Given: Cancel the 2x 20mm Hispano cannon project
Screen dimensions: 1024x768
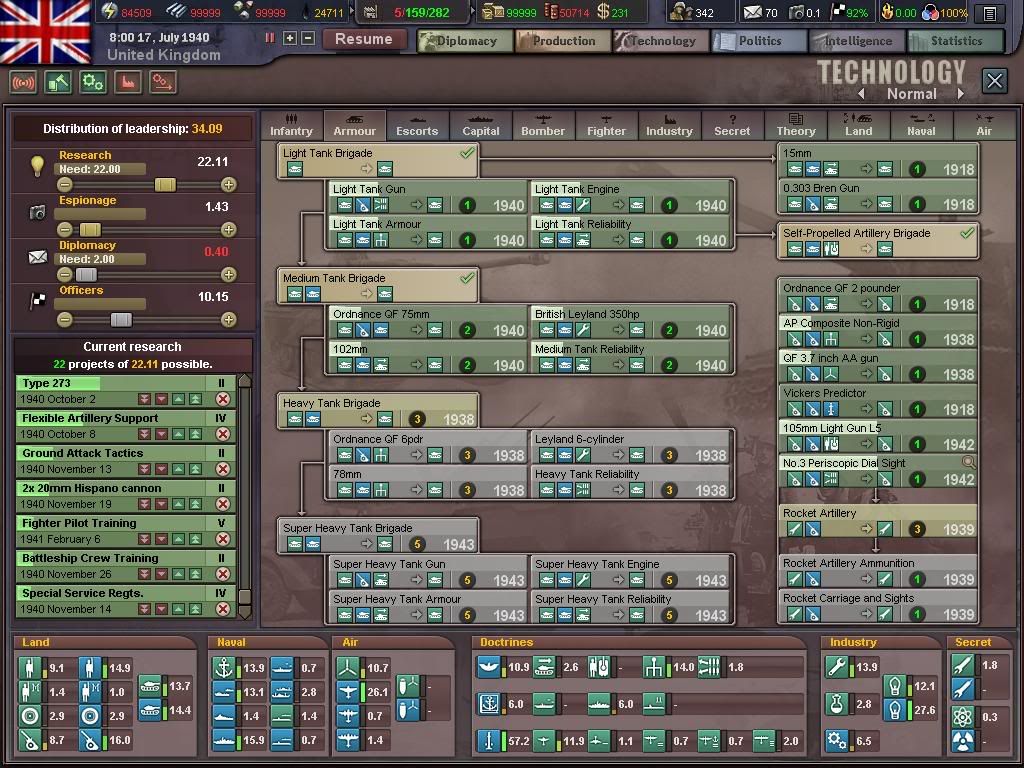Looking at the screenshot, I should pos(223,504).
